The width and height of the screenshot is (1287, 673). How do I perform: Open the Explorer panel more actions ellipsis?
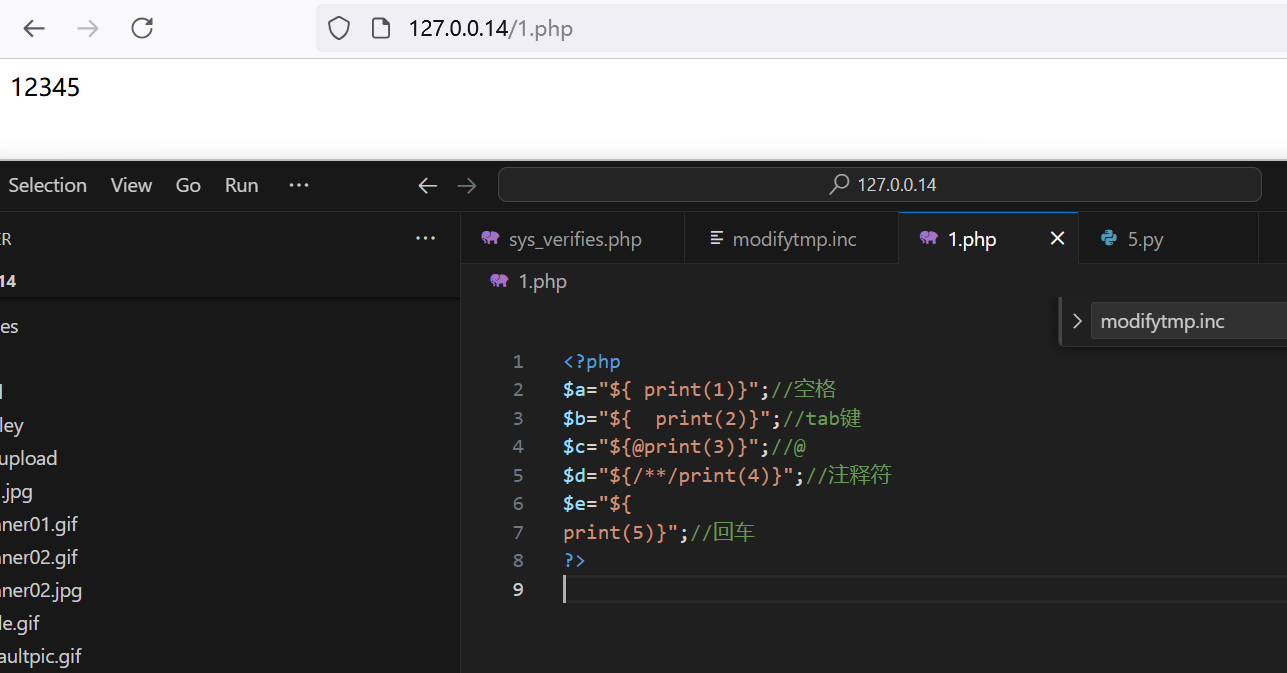coord(425,238)
